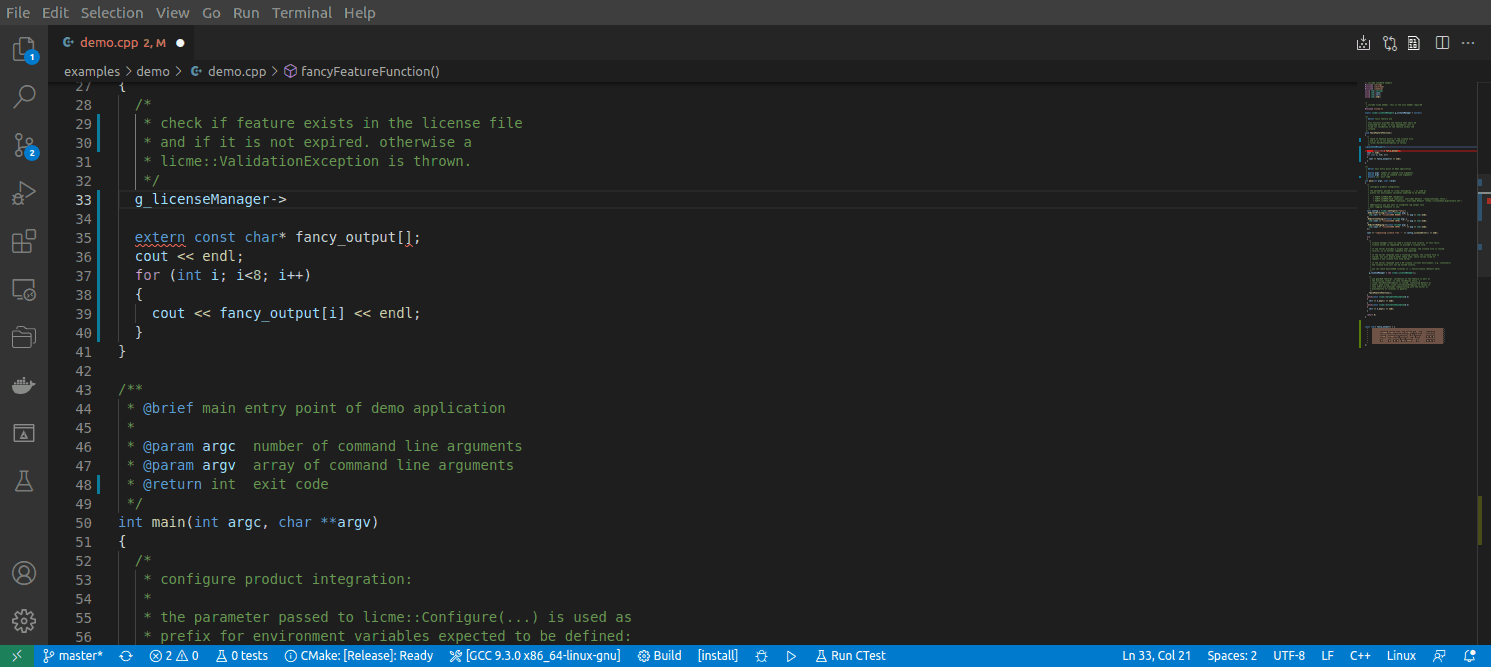
Task: Change the UTF-8 file encoding
Action: click(x=1289, y=656)
